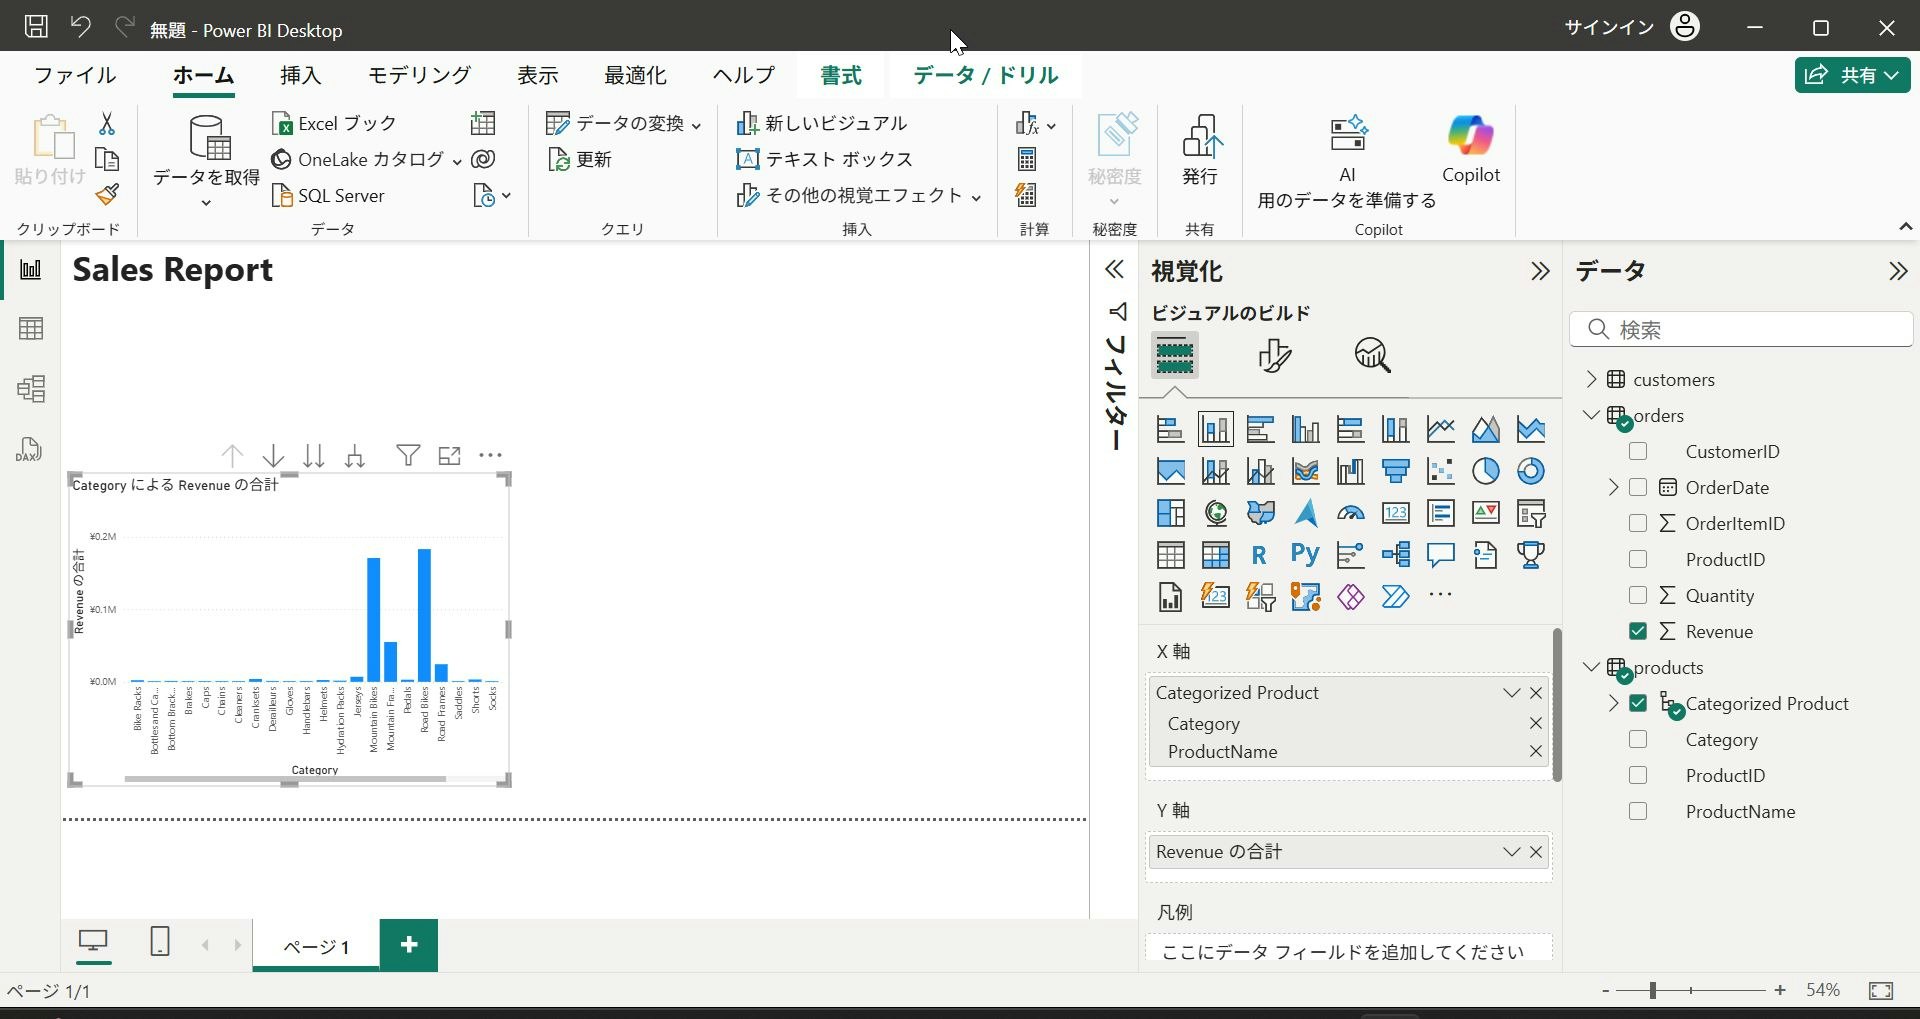The width and height of the screenshot is (1920, 1019).
Task: Click the format painter icon
Action: [107, 195]
